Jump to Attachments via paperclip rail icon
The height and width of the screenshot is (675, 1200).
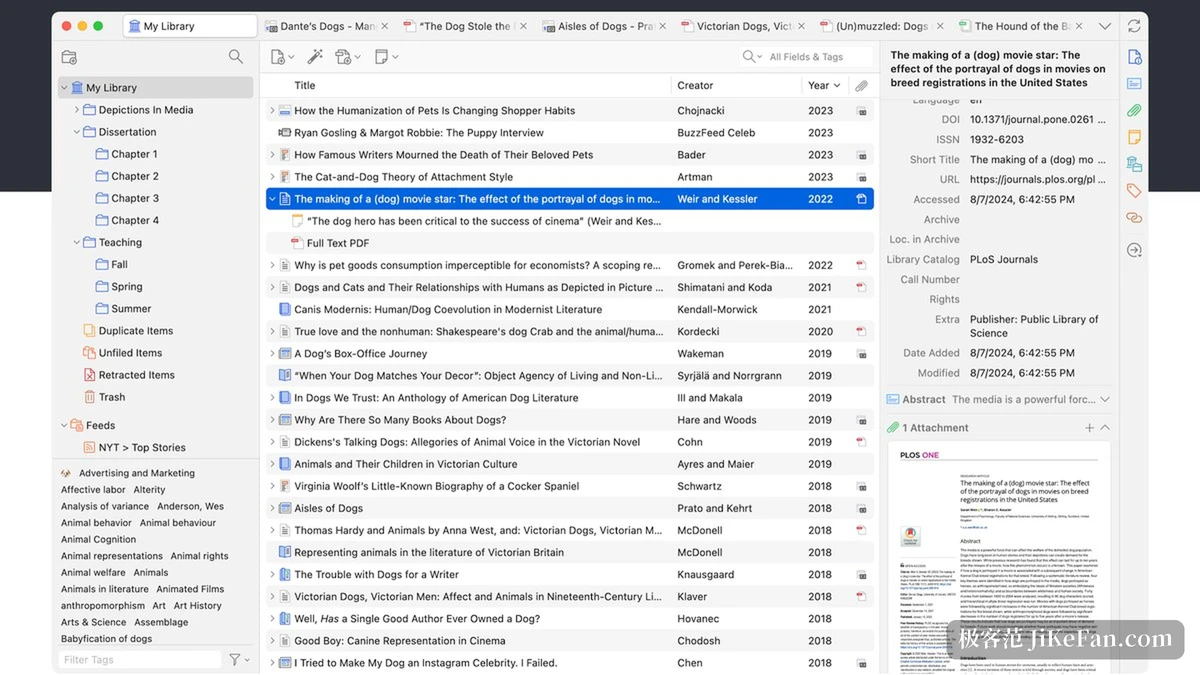pos(1134,111)
